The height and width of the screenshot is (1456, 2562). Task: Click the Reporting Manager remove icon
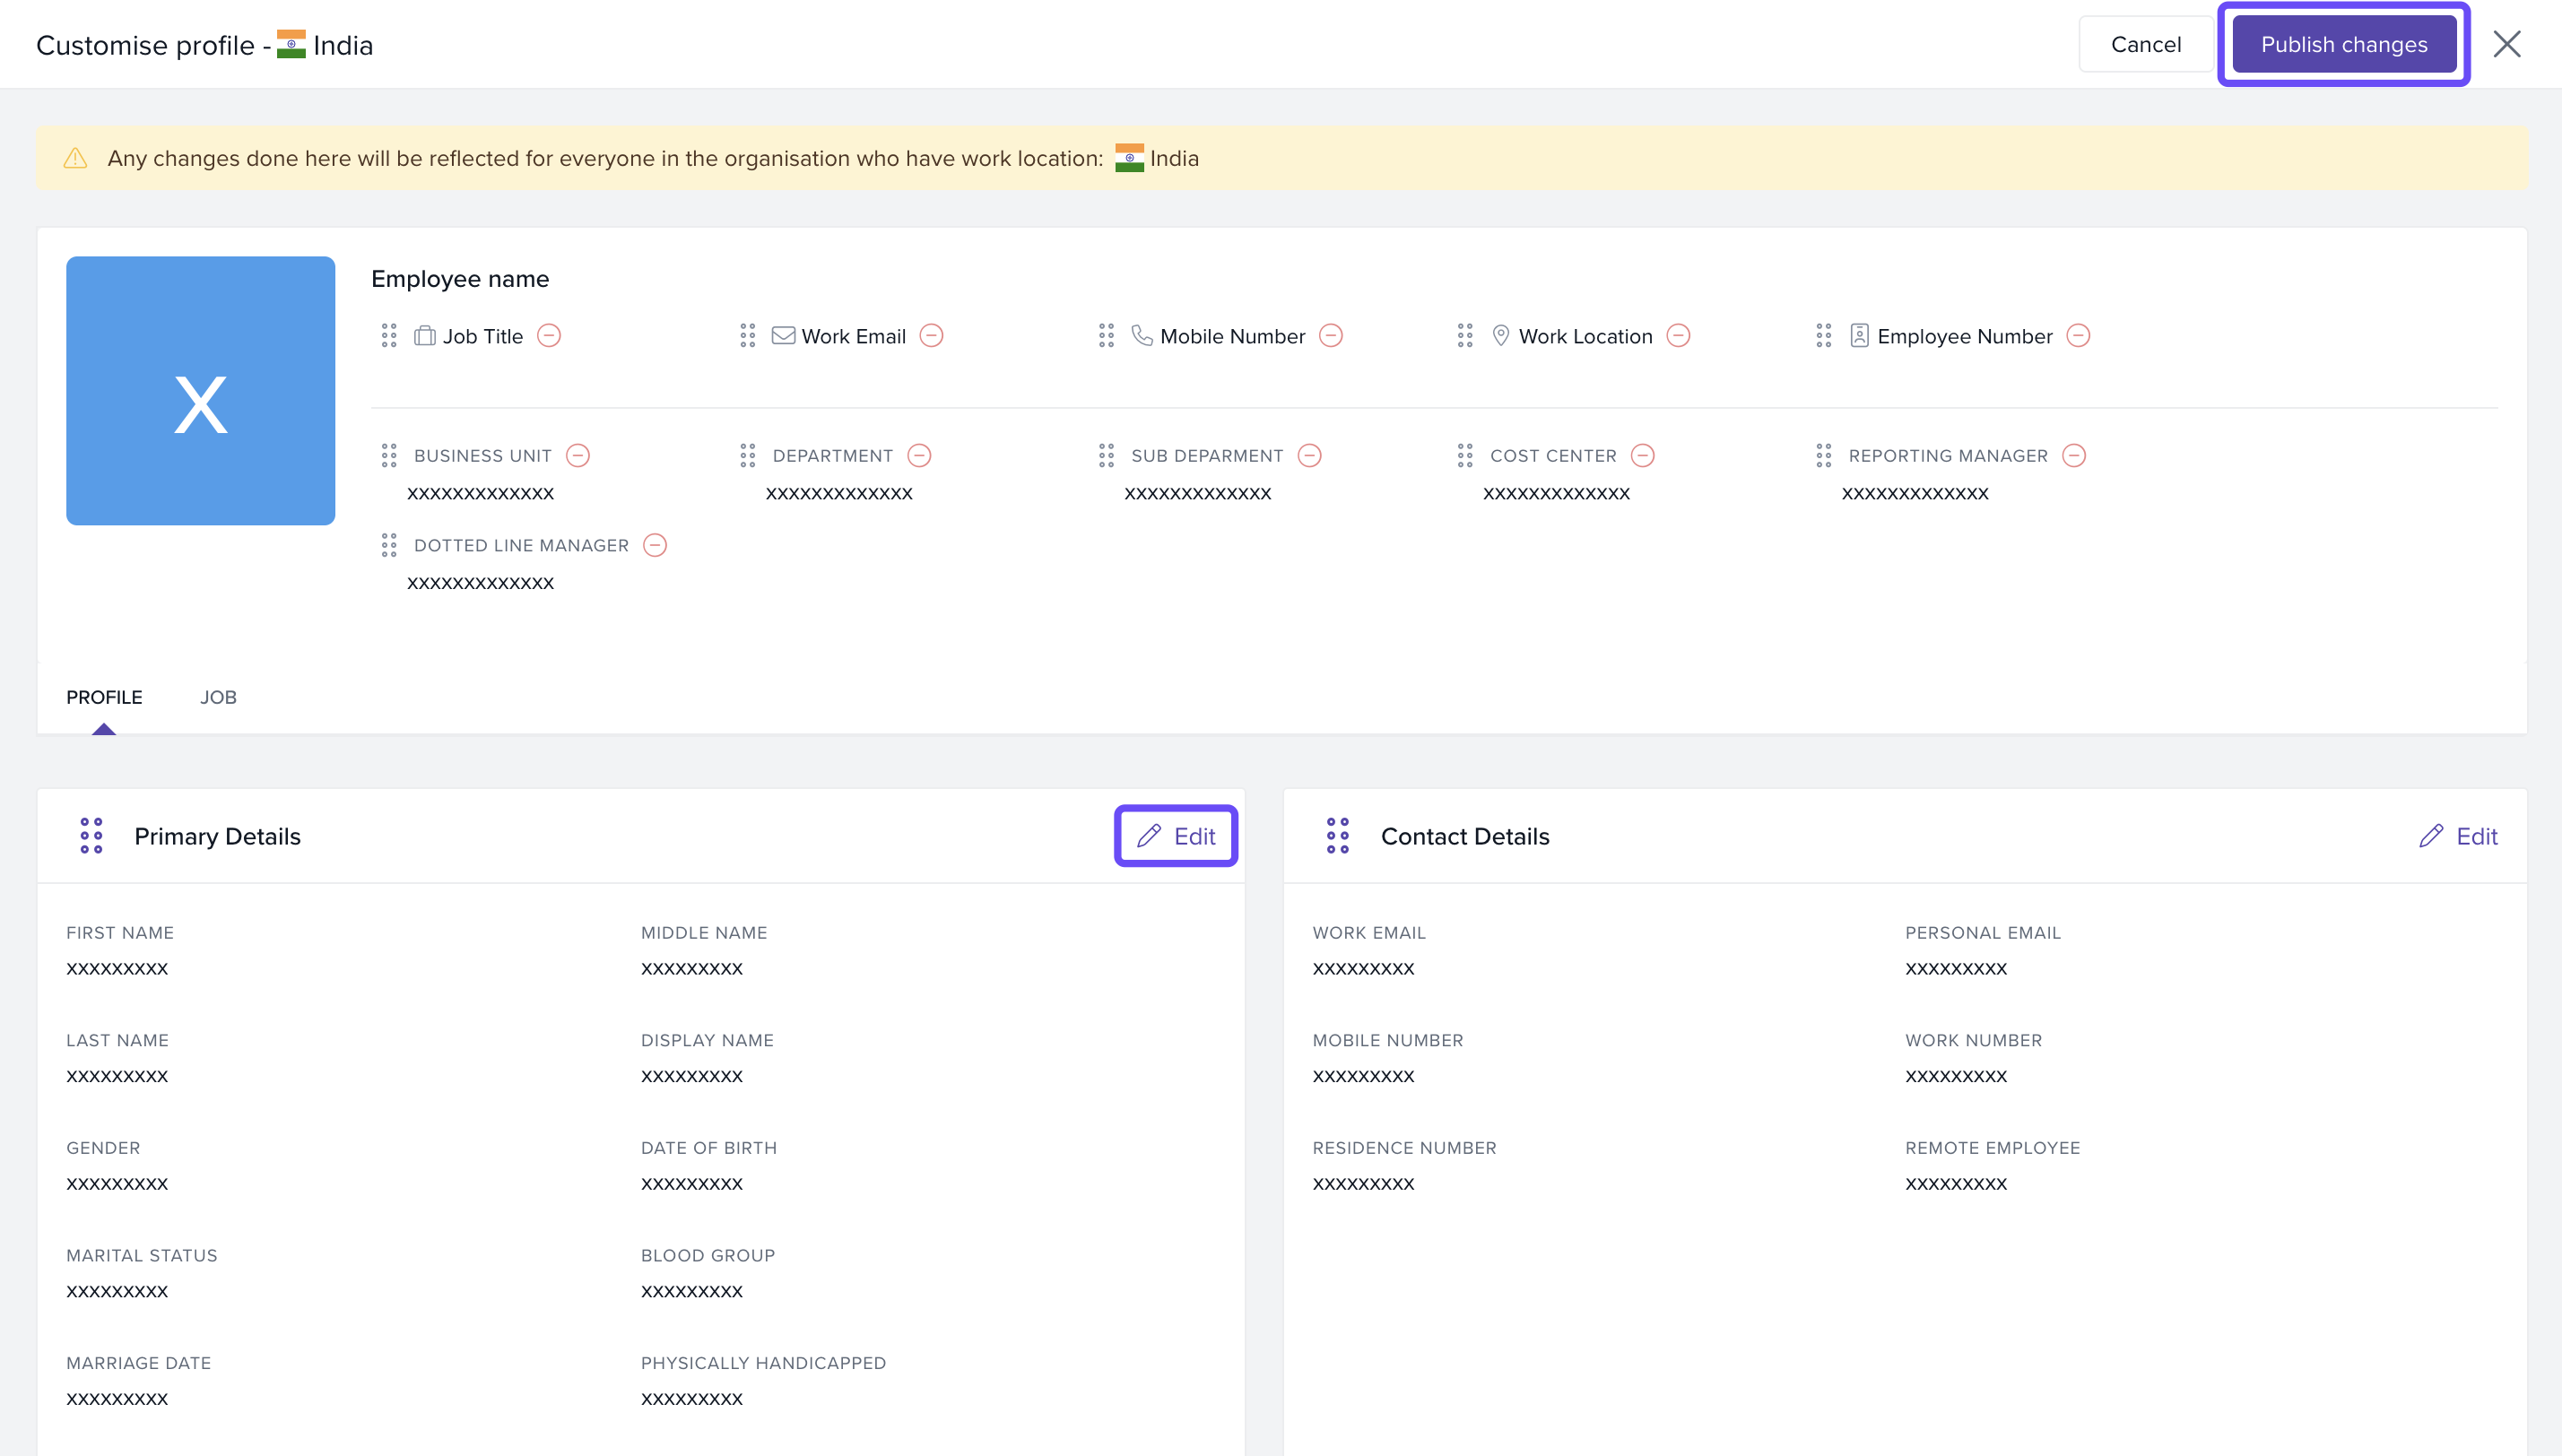point(2074,456)
